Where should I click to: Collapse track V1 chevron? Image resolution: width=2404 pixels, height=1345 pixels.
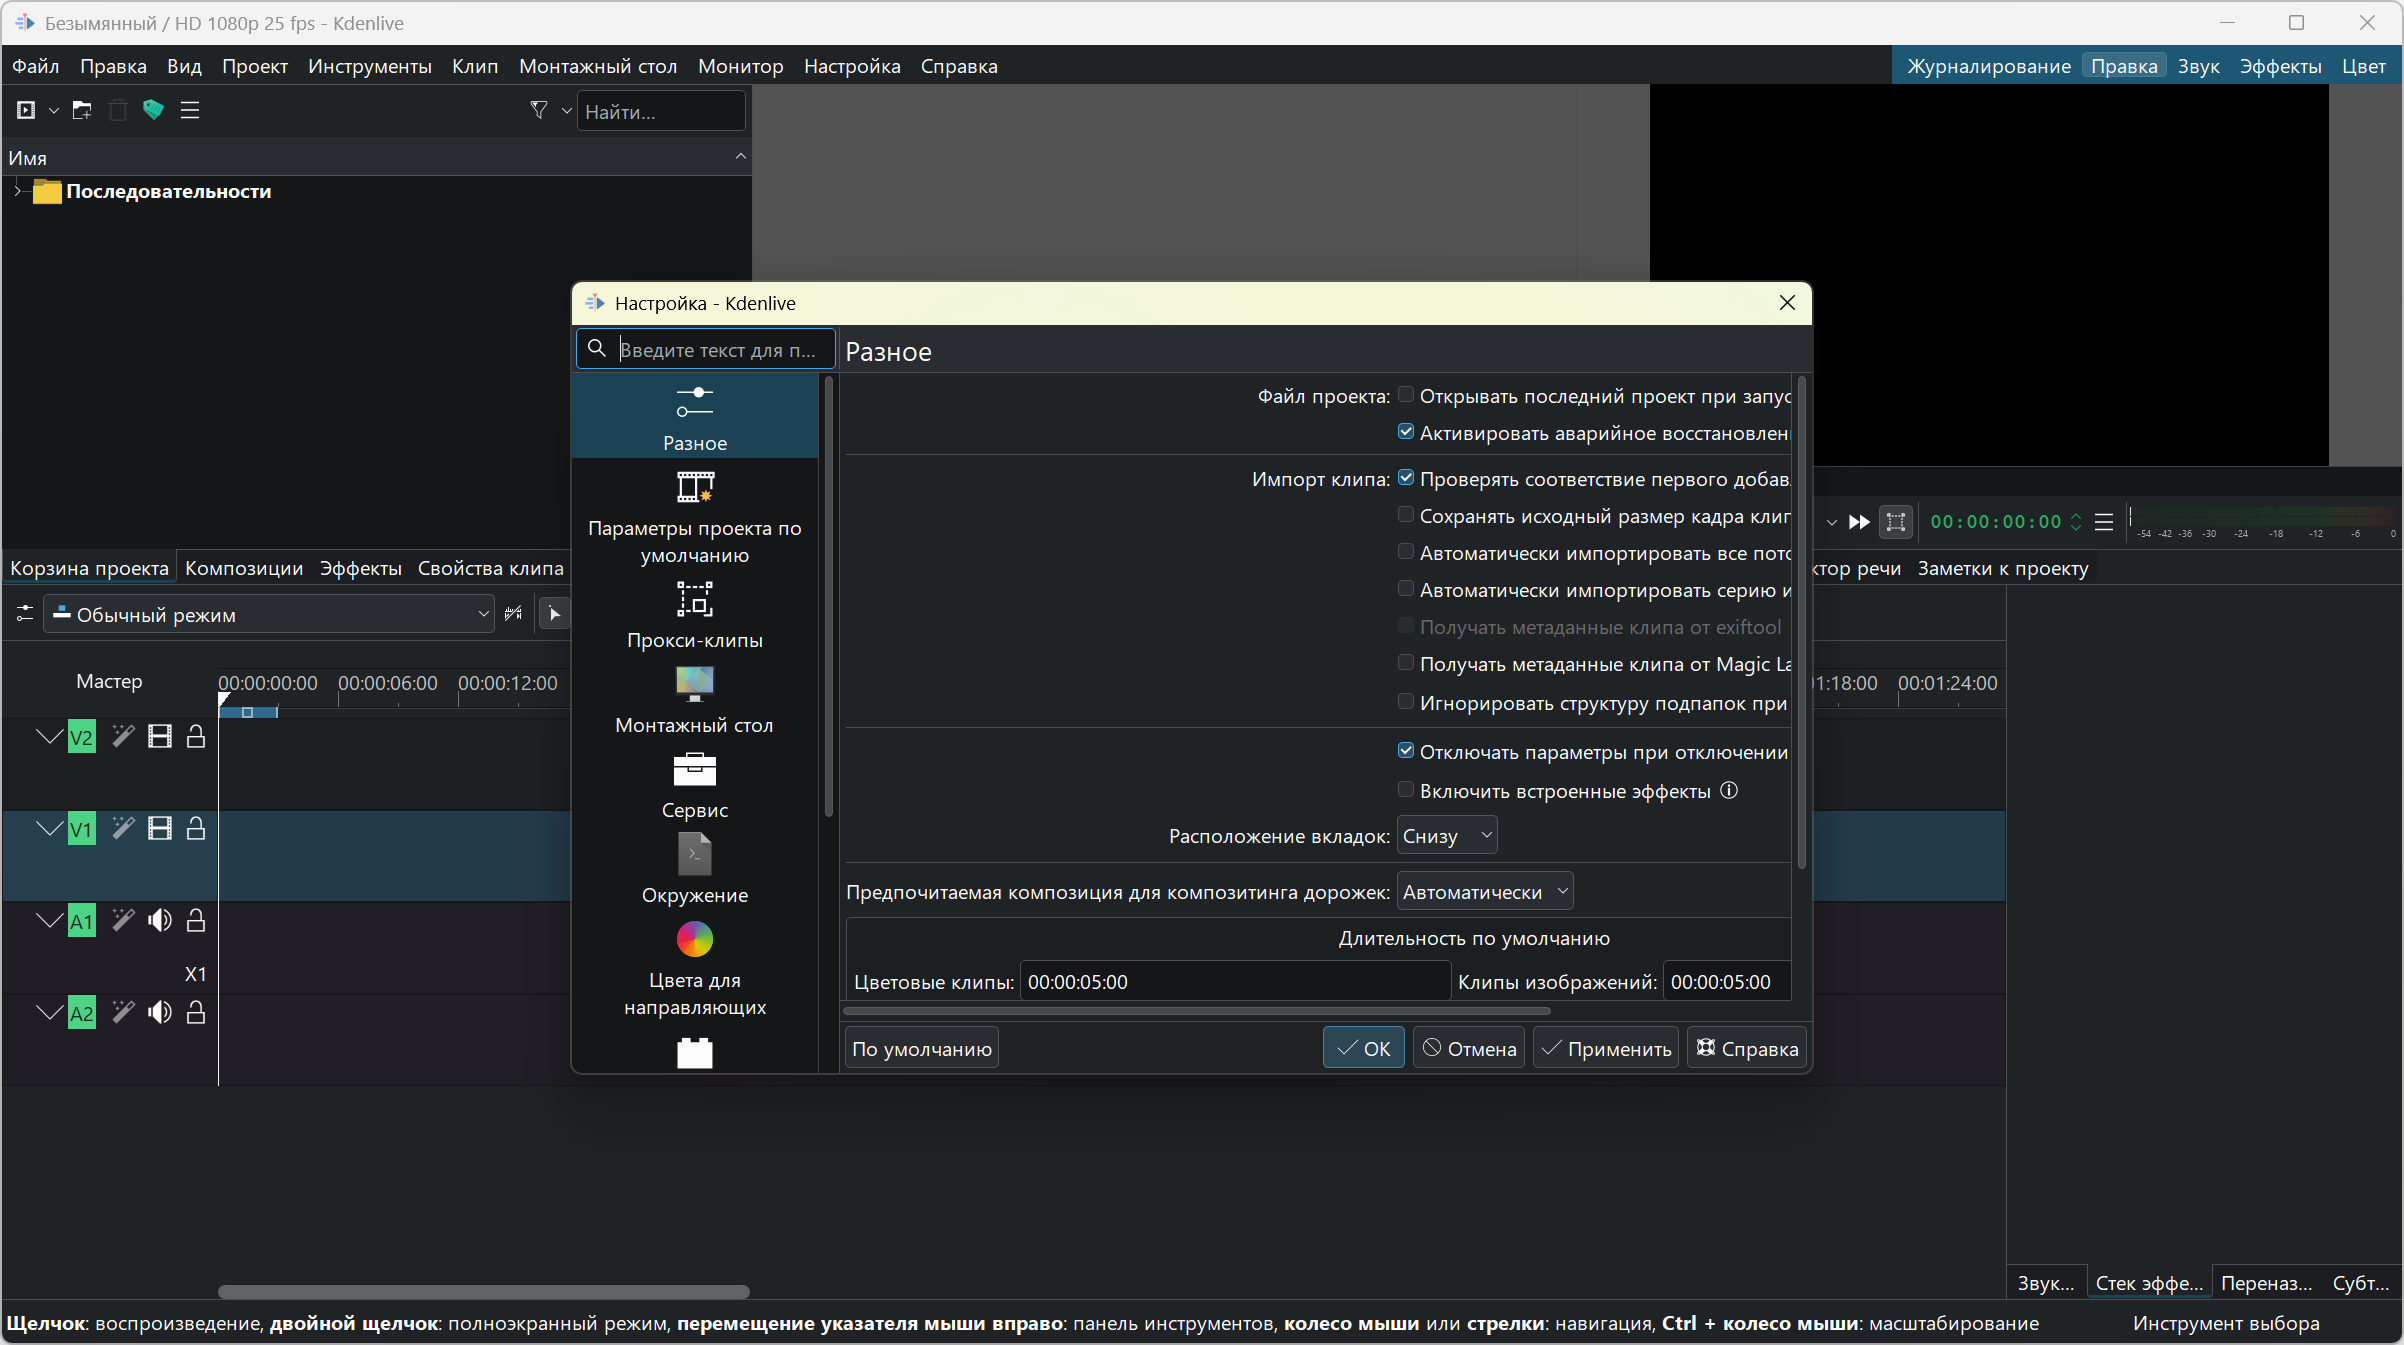pos(49,829)
